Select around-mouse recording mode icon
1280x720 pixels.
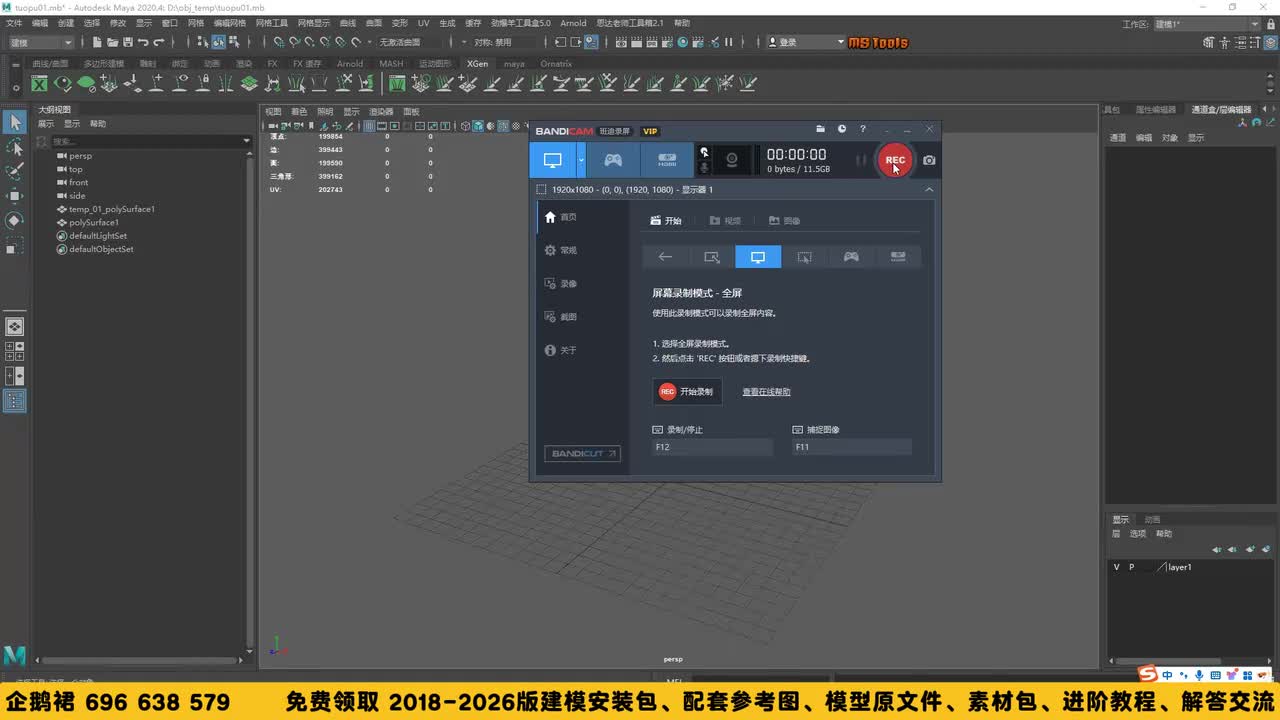tap(804, 257)
